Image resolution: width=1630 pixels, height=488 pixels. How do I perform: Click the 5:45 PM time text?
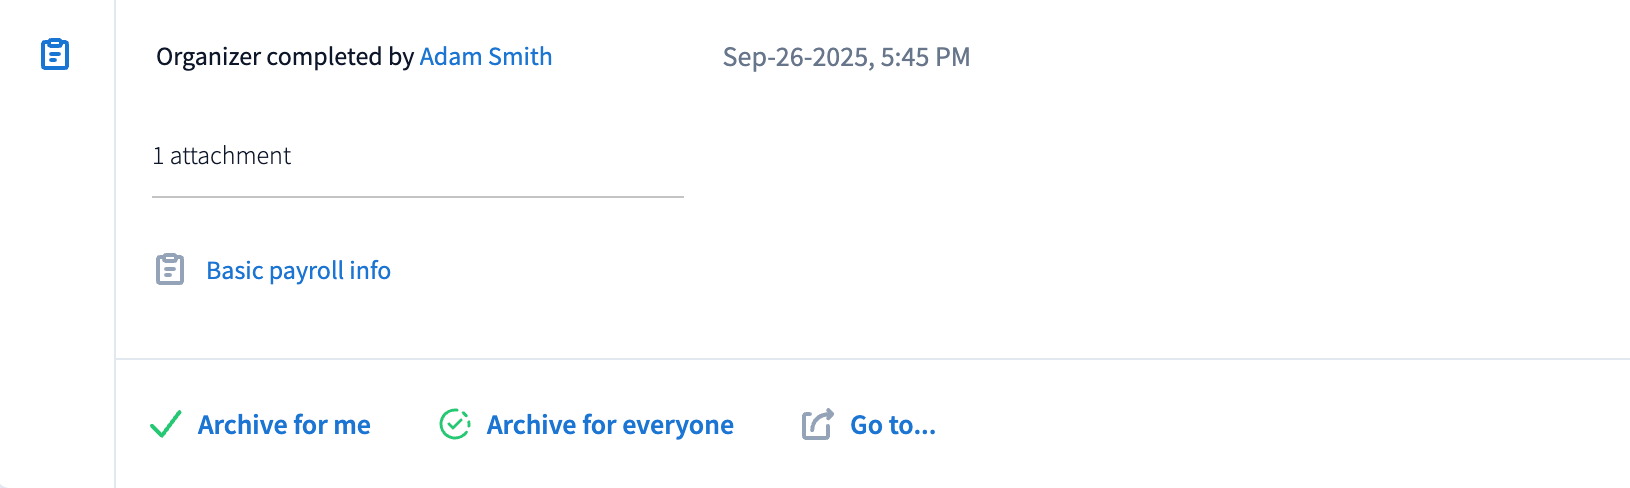point(925,57)
